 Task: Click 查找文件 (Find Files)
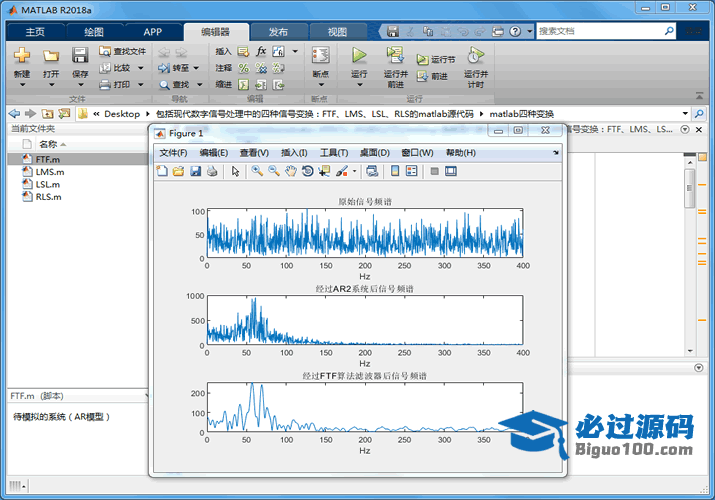(x=123, y=52)
